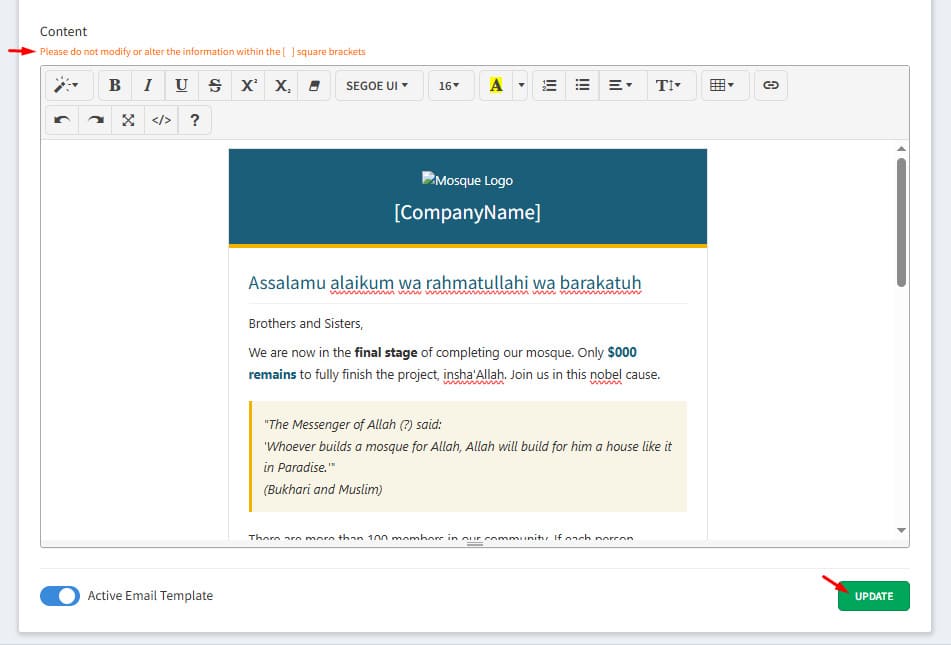951x645 pixels.
Task: Click the "The Messenger of Allah" quote line
Action: coord(353,425)
